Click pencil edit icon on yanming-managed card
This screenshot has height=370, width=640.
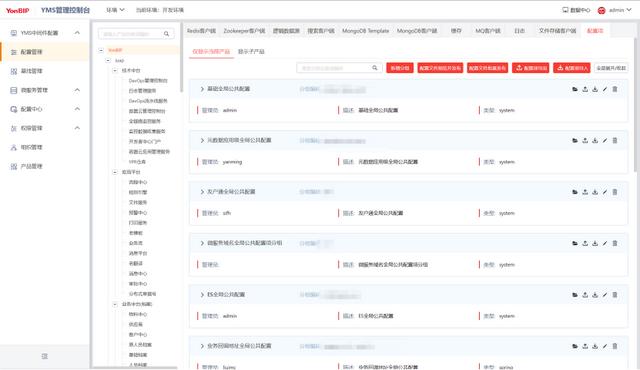click(605, 140)
